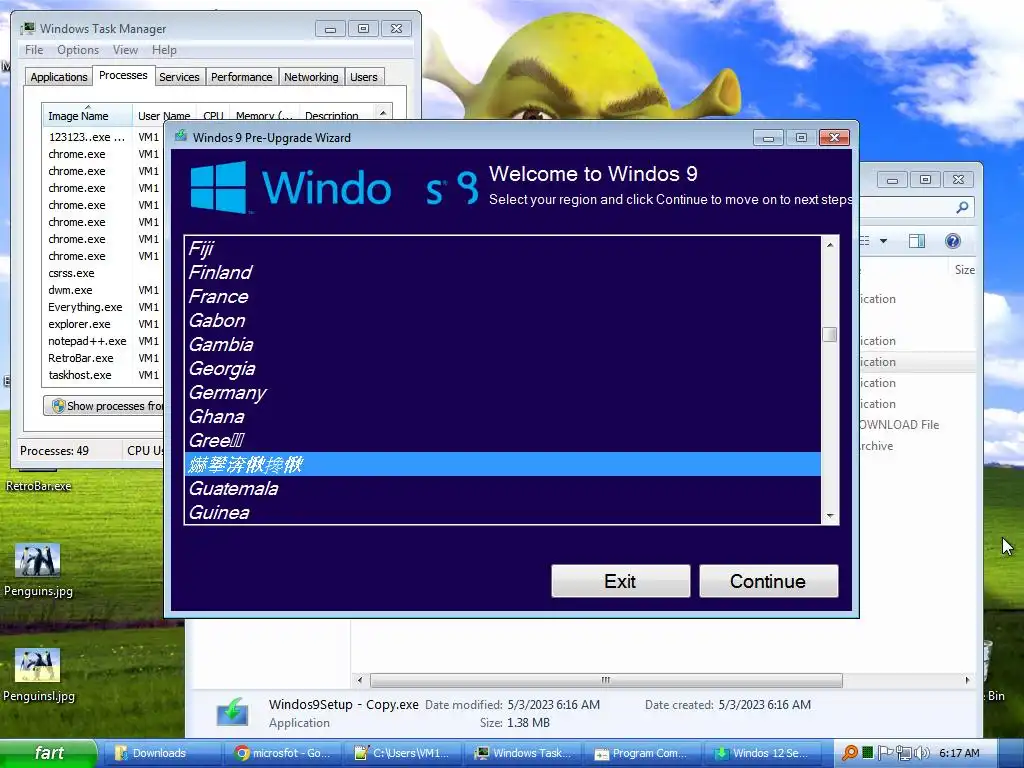Image resolution: width=1024 pixels, height=768 pixels.
Task: Toggle the Explorer preview pane icon
Action: point(917,241)
